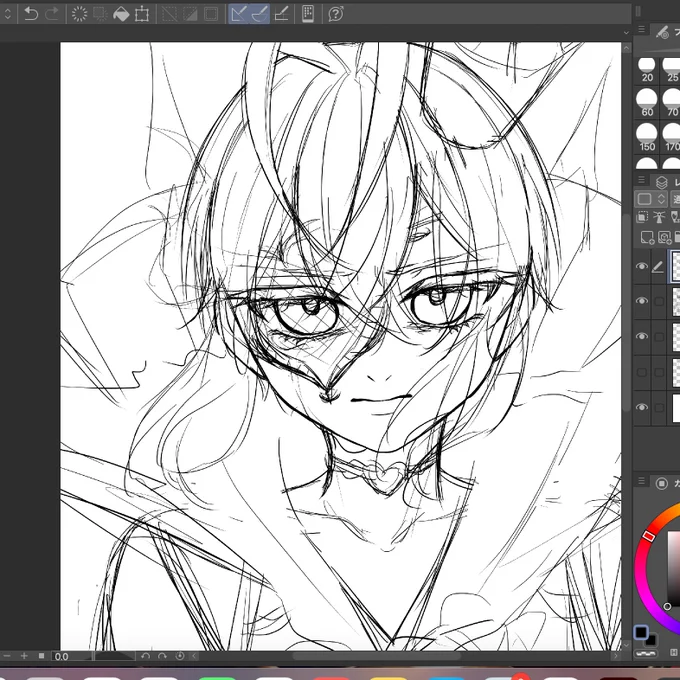The image size is (680, 680).
Task: Click the command bar up-down stepper
Action: [7, 14]
